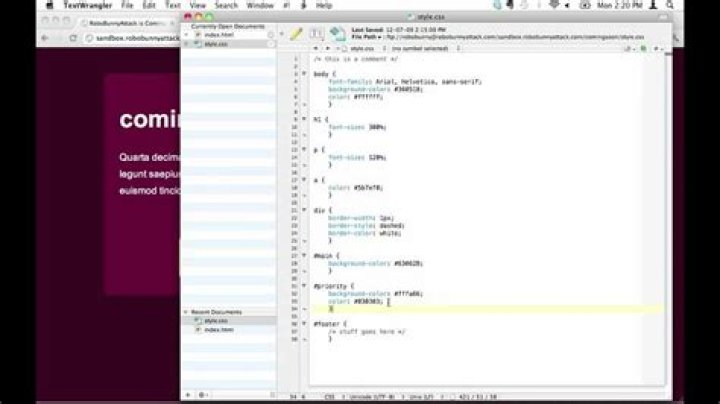The image size is (720, 404).
Task: Open the Text menu
Action: (x=173, y=5)
